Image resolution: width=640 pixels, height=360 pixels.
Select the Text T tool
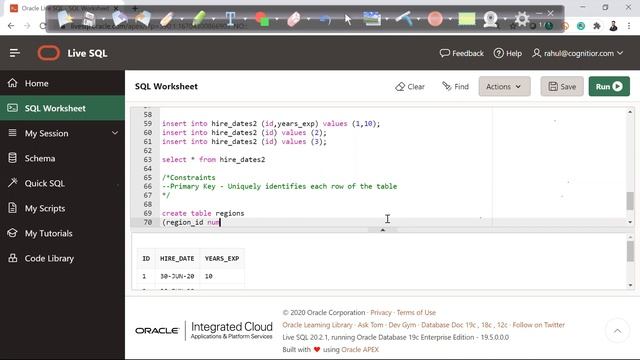click(230, 19)
